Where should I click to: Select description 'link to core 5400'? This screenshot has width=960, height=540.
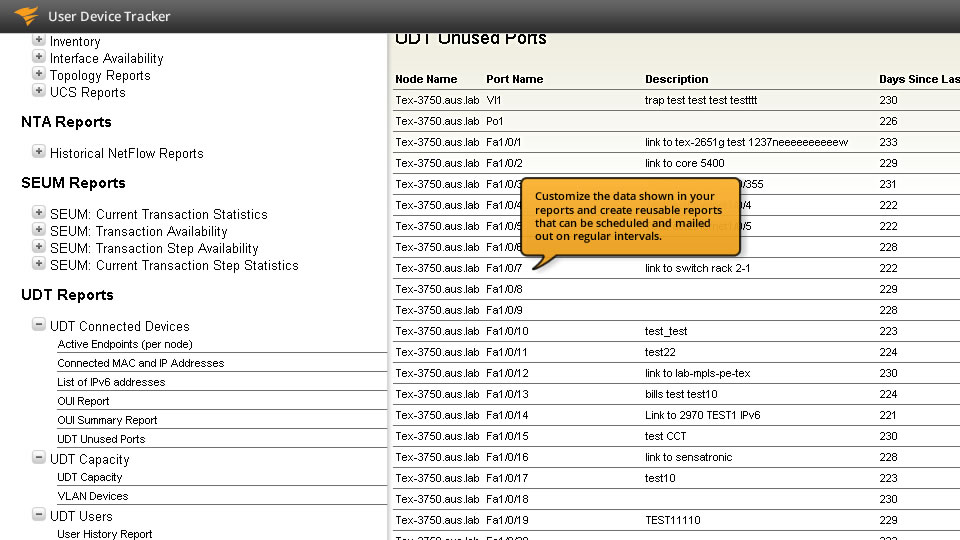pyautogui.click(x=684, y=163)
